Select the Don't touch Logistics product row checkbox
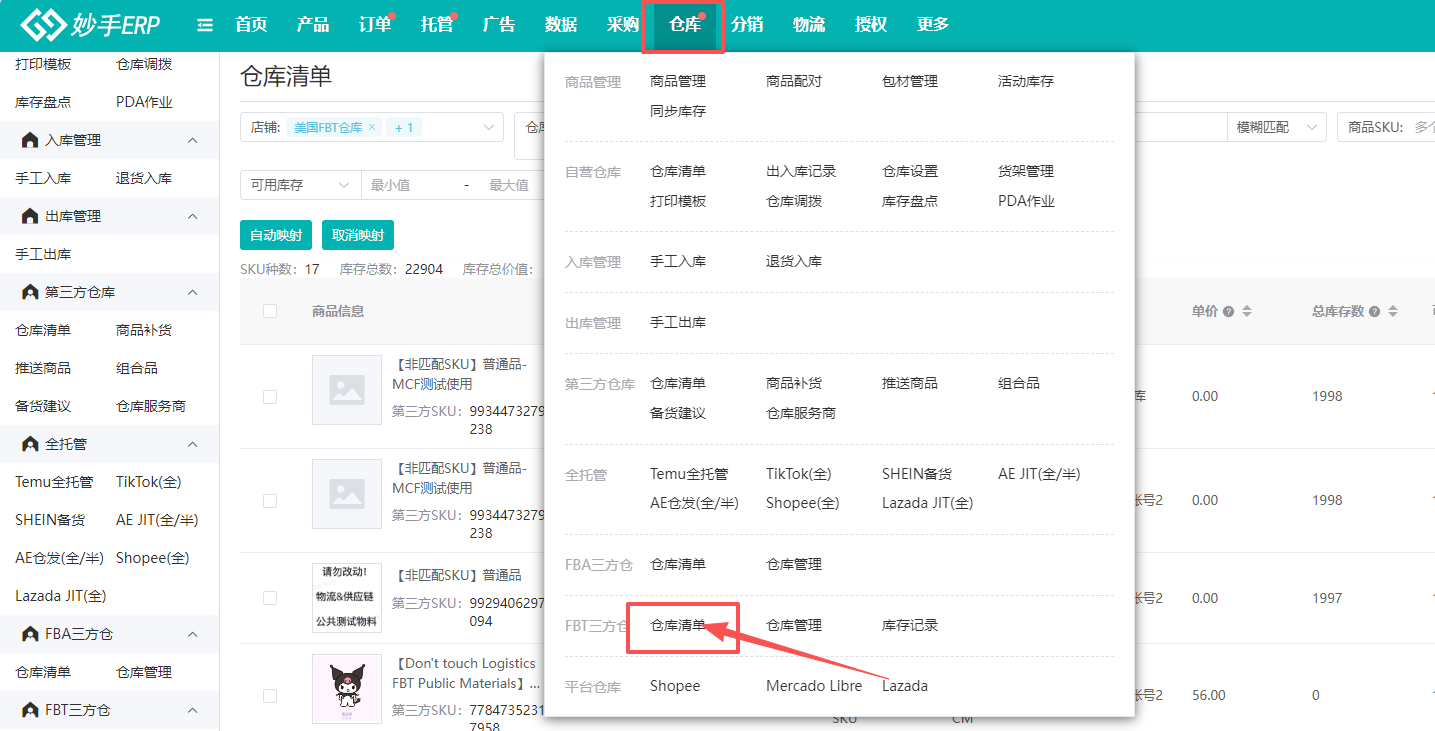The width and height of the screenshot is (1435, 731). pos(270,695)
